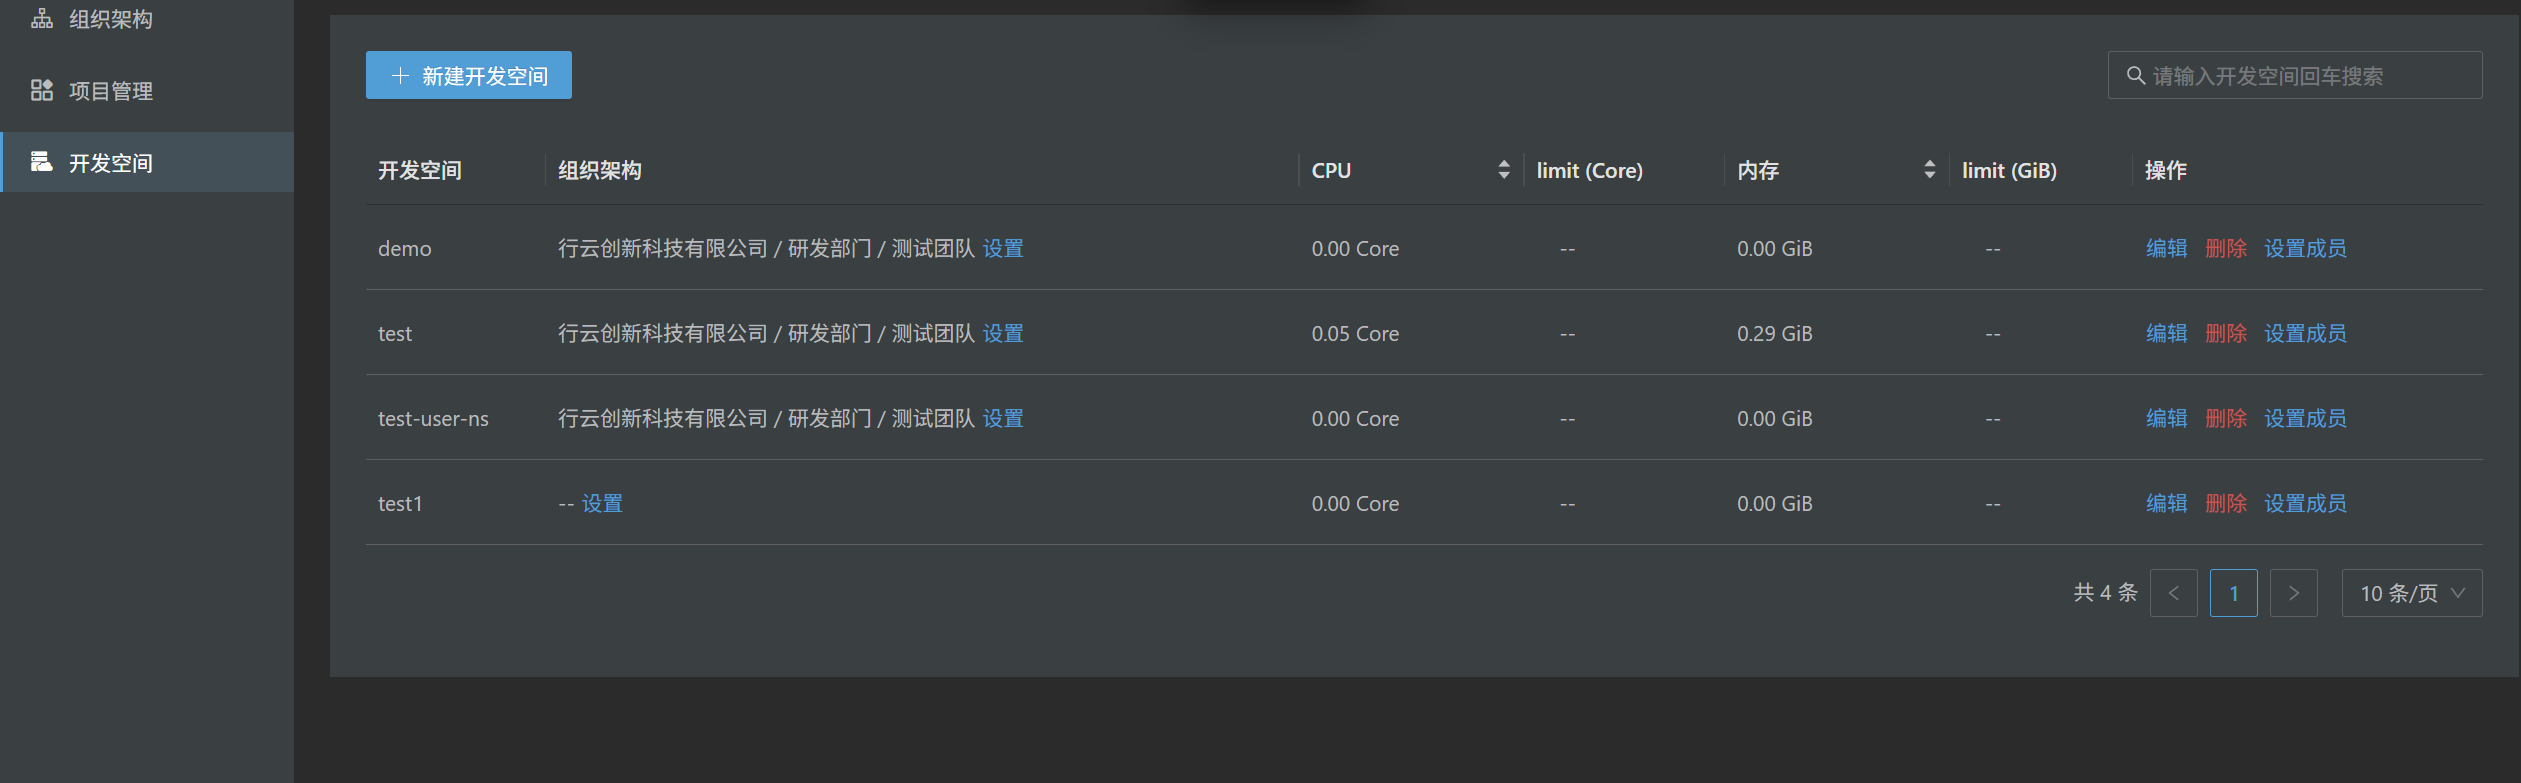Click the dev space sidebar icon
Image resolution: width=2521 pixels, height=783 pixels.
(x=41, y=162)
